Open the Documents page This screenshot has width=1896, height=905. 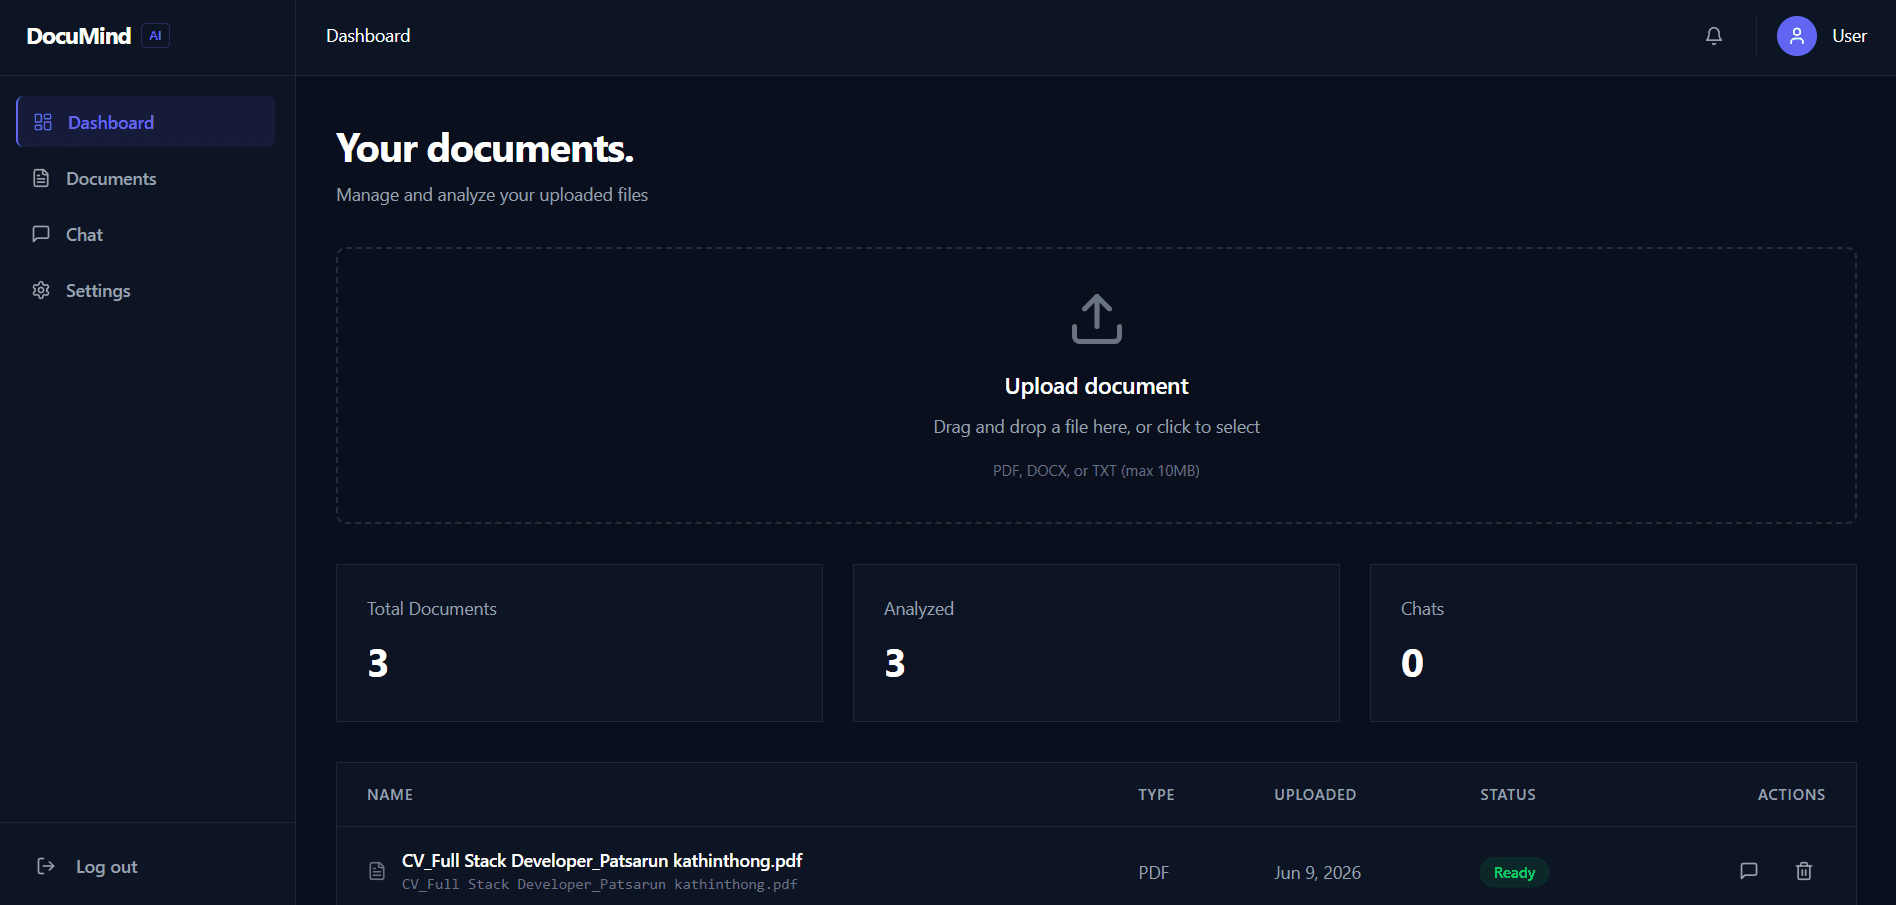pyautogui.click(x=146, y=178)
